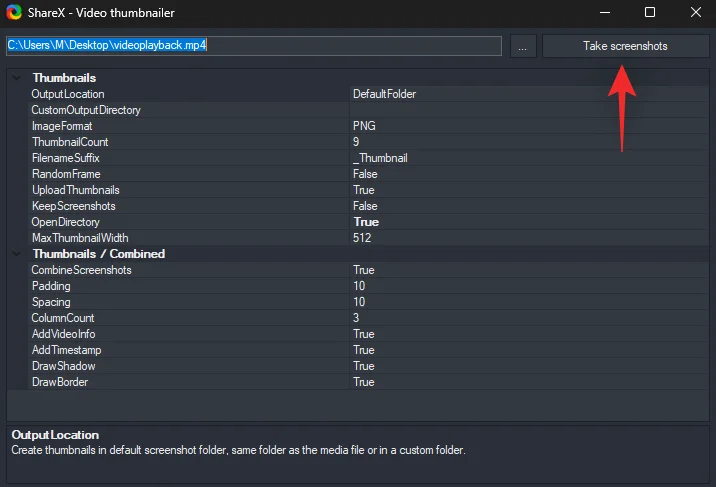Viewport: 716px width, 487px height.
Task: Collapse the Thumbnails category
Action: 17,78
